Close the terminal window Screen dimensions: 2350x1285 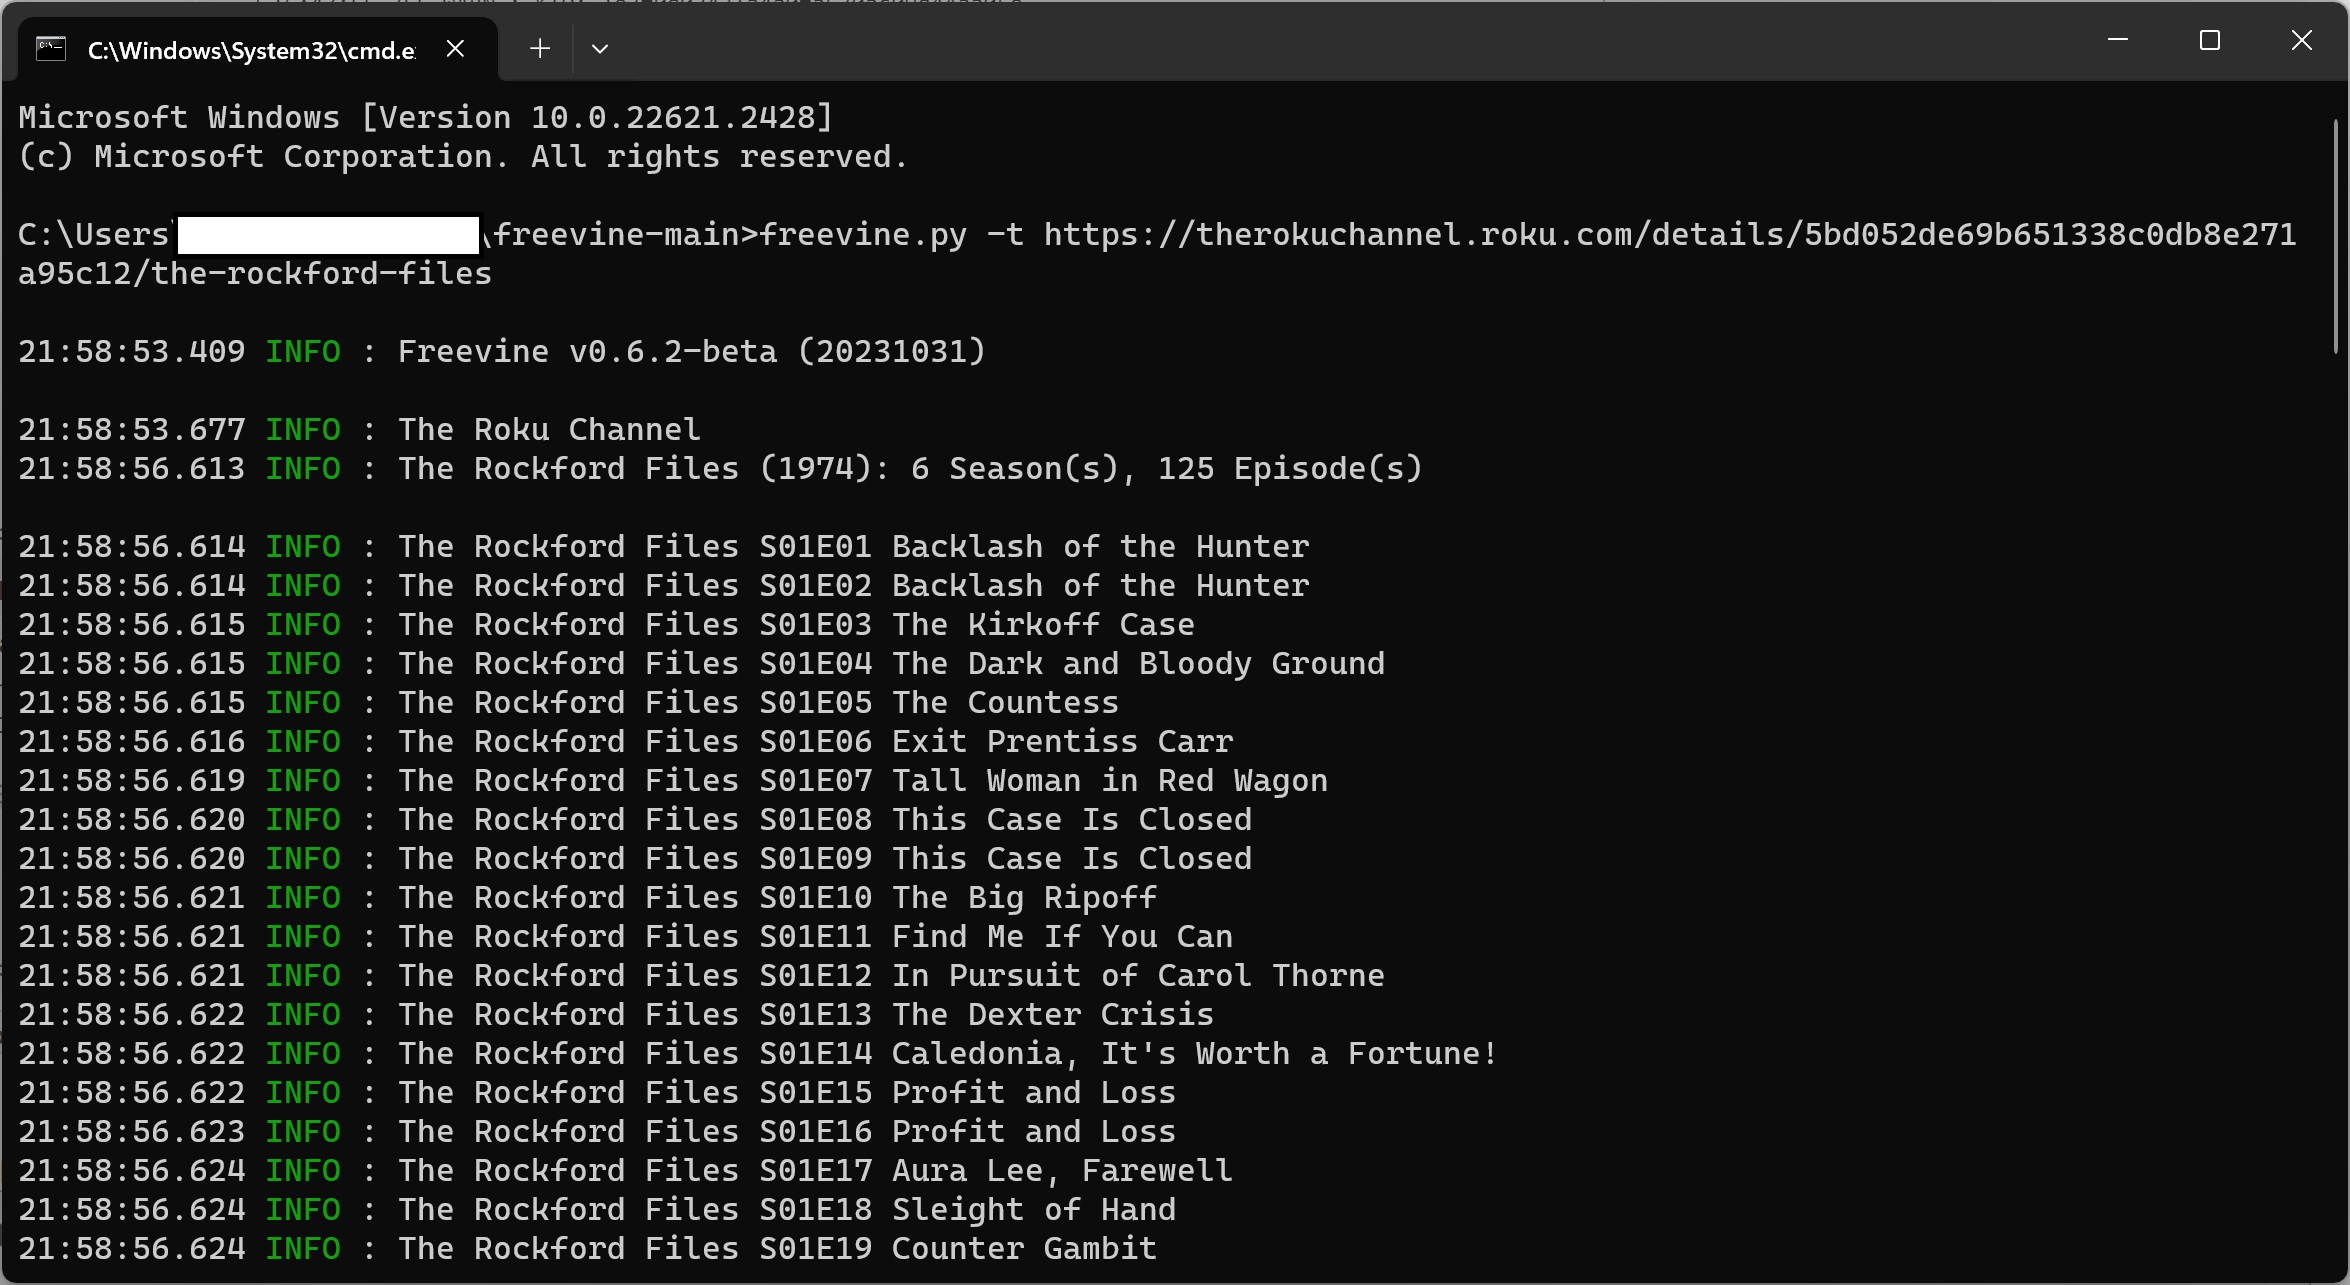tap(2302, 41)
